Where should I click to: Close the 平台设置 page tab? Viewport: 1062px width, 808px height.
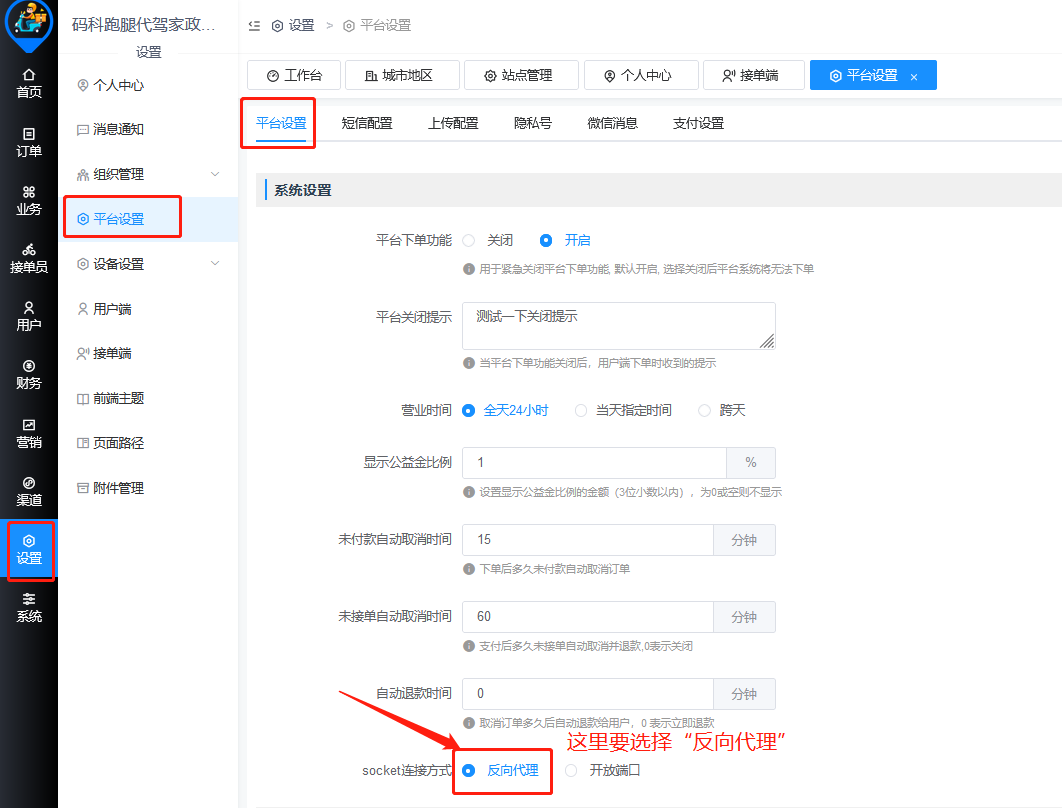coord(914,77)
